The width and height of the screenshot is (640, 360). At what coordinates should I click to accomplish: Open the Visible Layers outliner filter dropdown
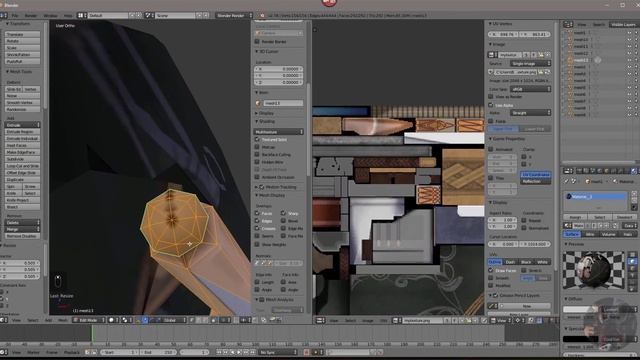pyautogui.click(x=623, y=24)
